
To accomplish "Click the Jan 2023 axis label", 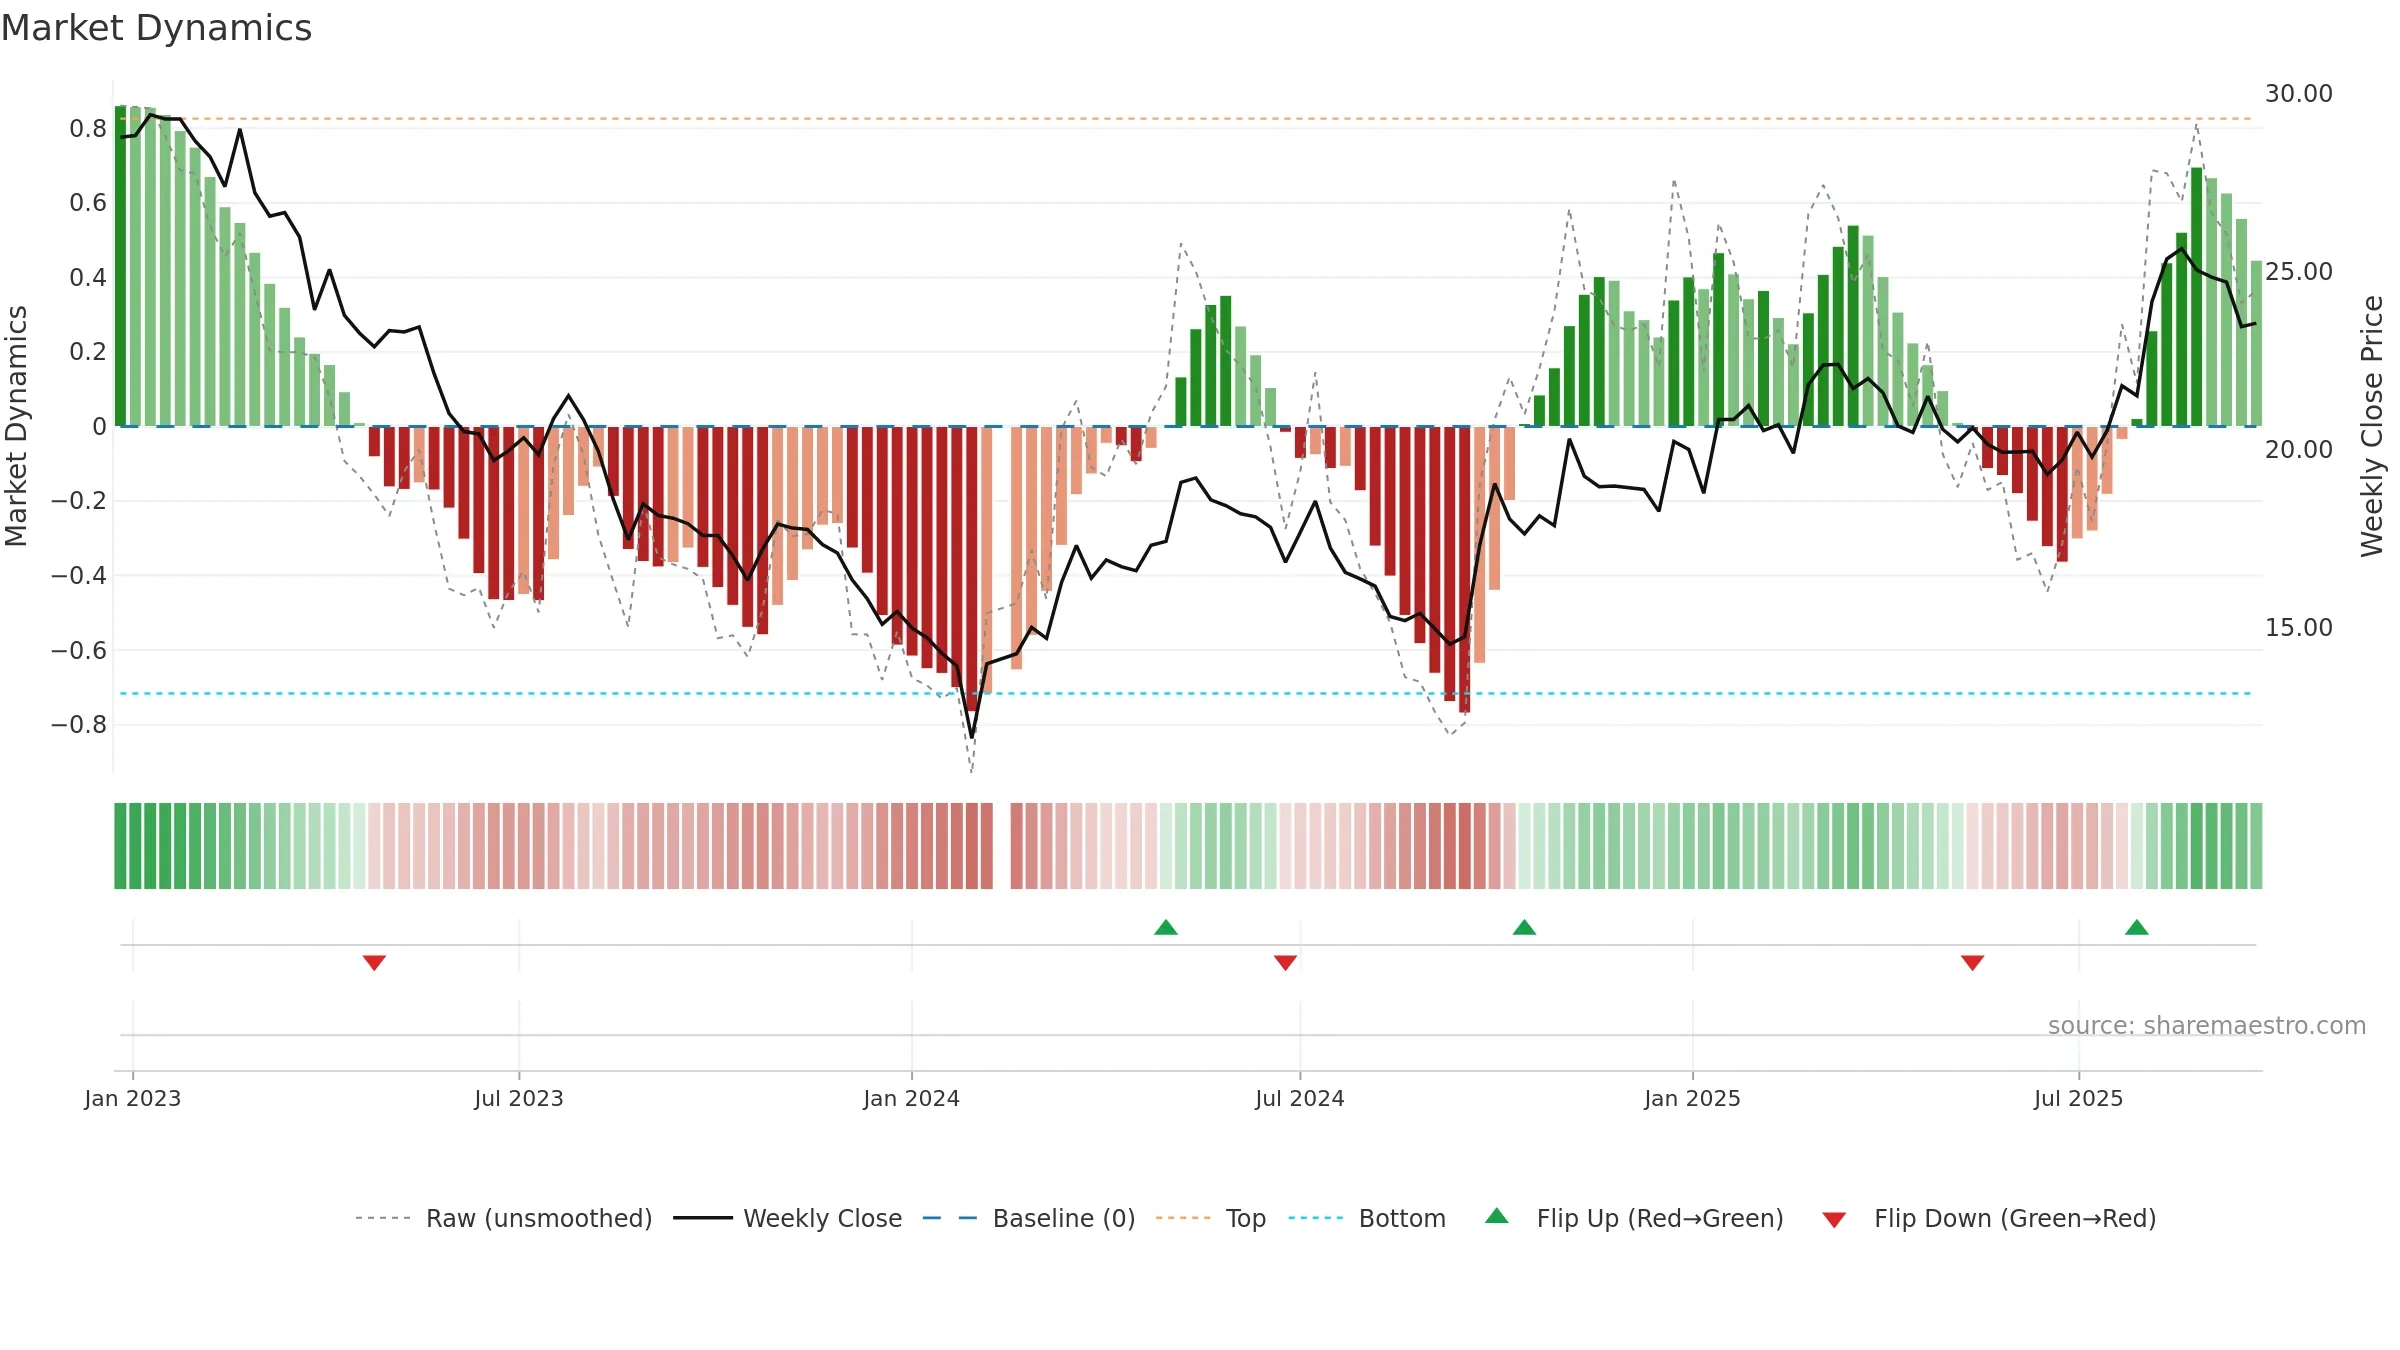I will click(x=133, y=1099).
